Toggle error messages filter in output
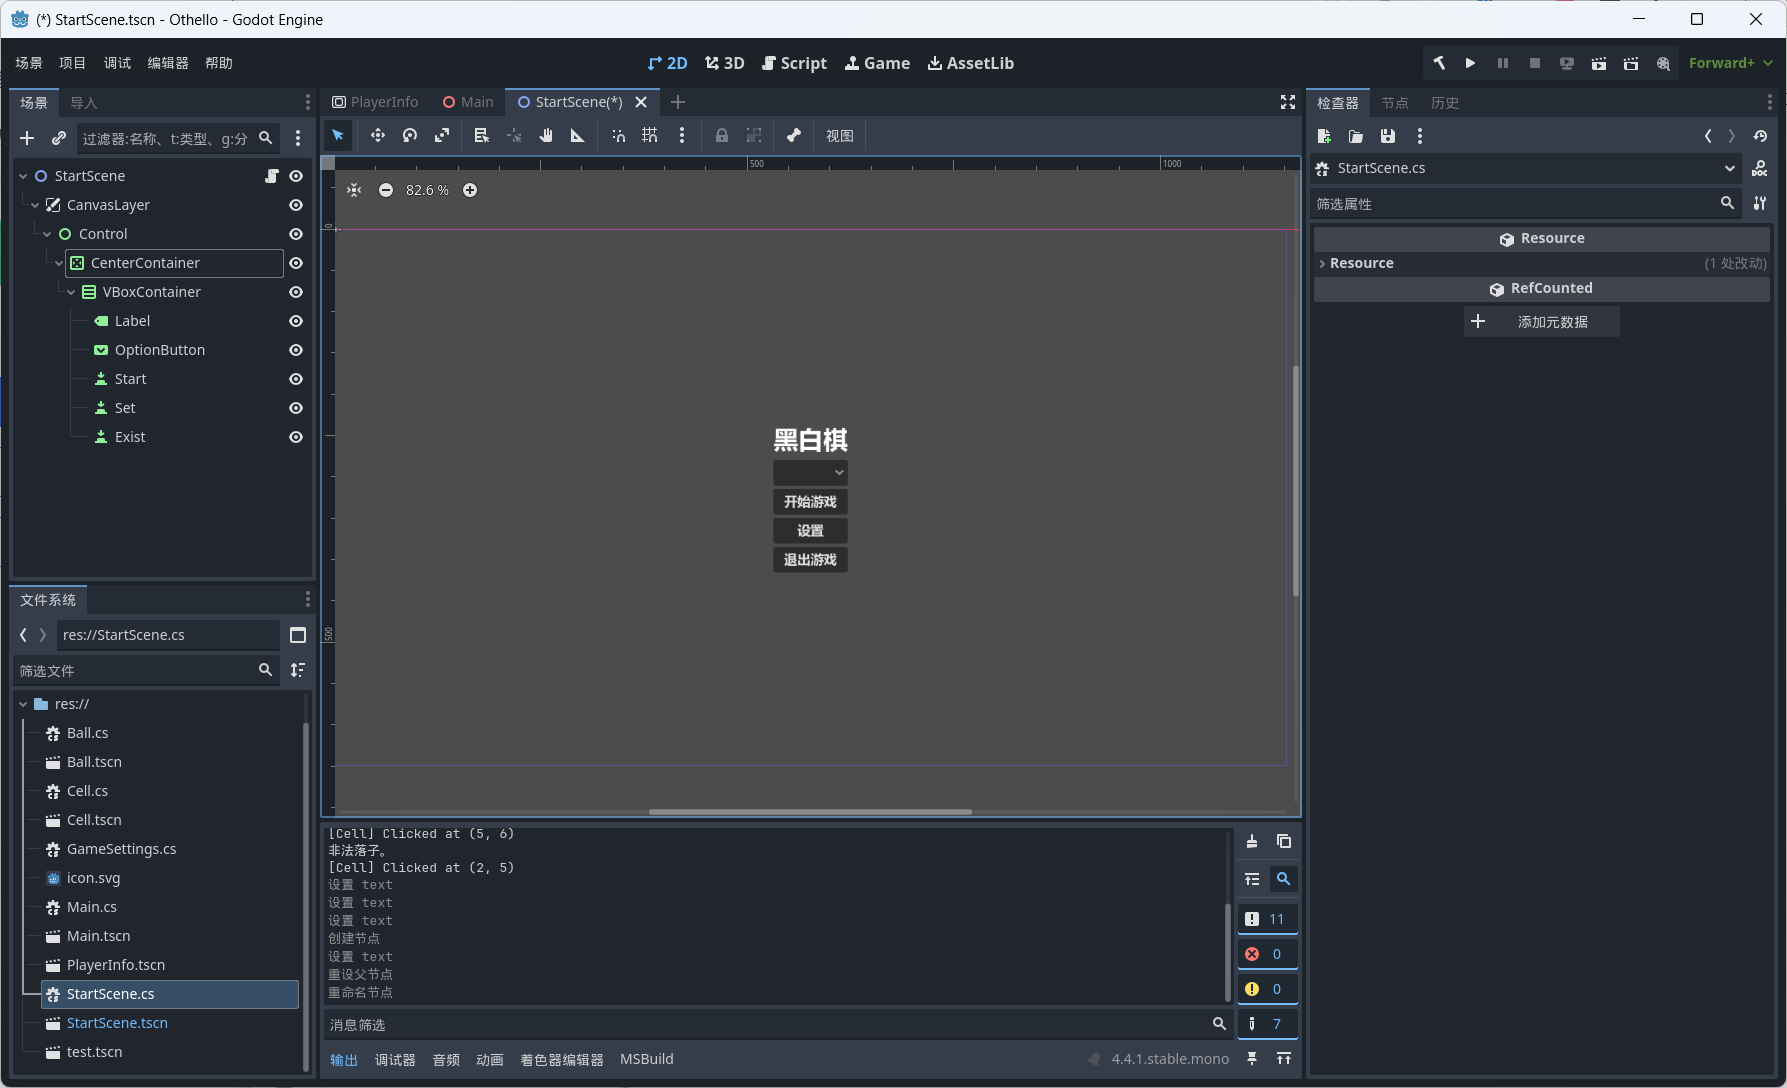Image resolution: width=1787 pixels, height=1088 pixels. click(1267, 954)
